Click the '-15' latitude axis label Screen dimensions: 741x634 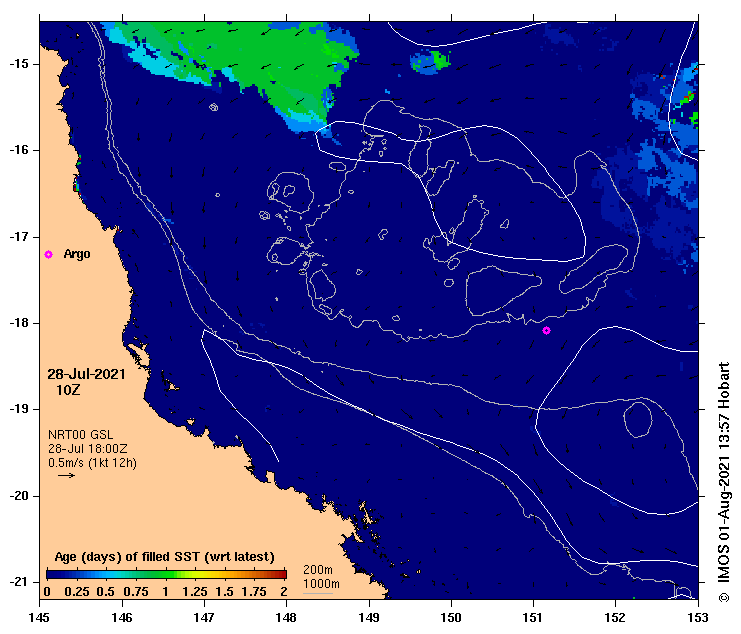click(19, 64)
